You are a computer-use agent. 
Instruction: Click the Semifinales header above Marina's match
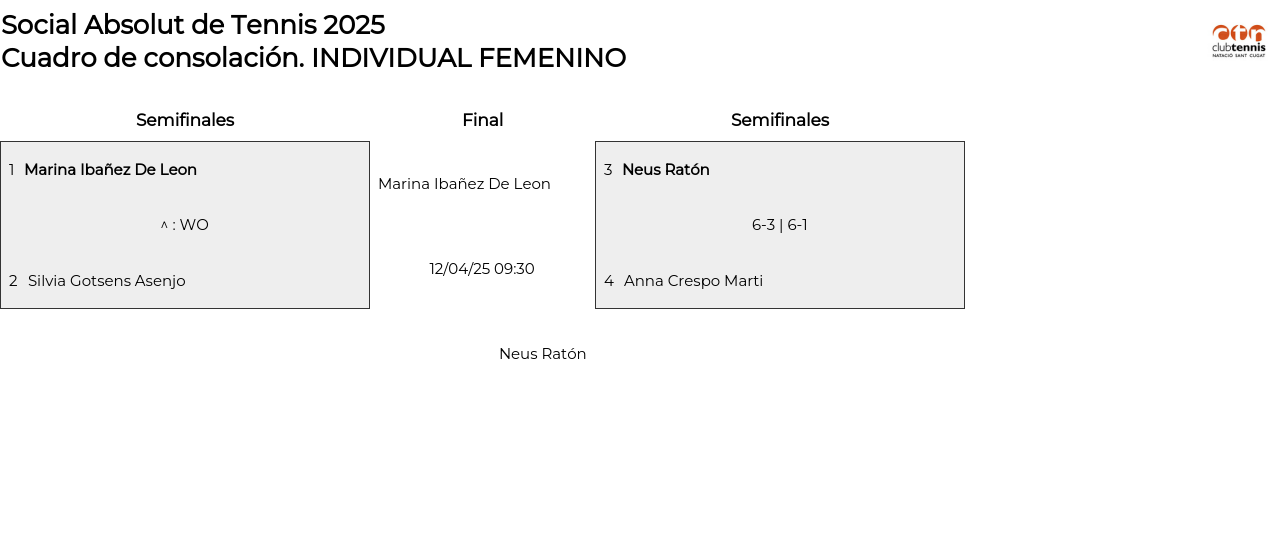(x=185, y=120)
